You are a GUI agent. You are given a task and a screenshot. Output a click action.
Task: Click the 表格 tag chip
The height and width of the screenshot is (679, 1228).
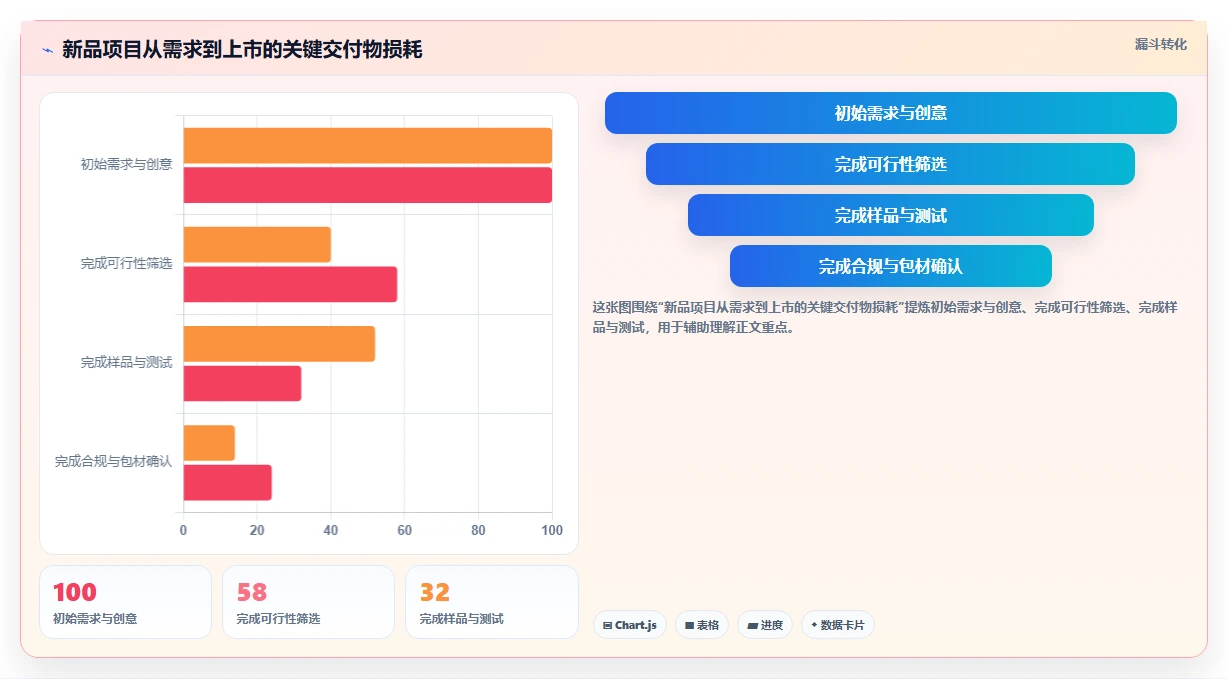pyautogui.click(x=702, y=625)
